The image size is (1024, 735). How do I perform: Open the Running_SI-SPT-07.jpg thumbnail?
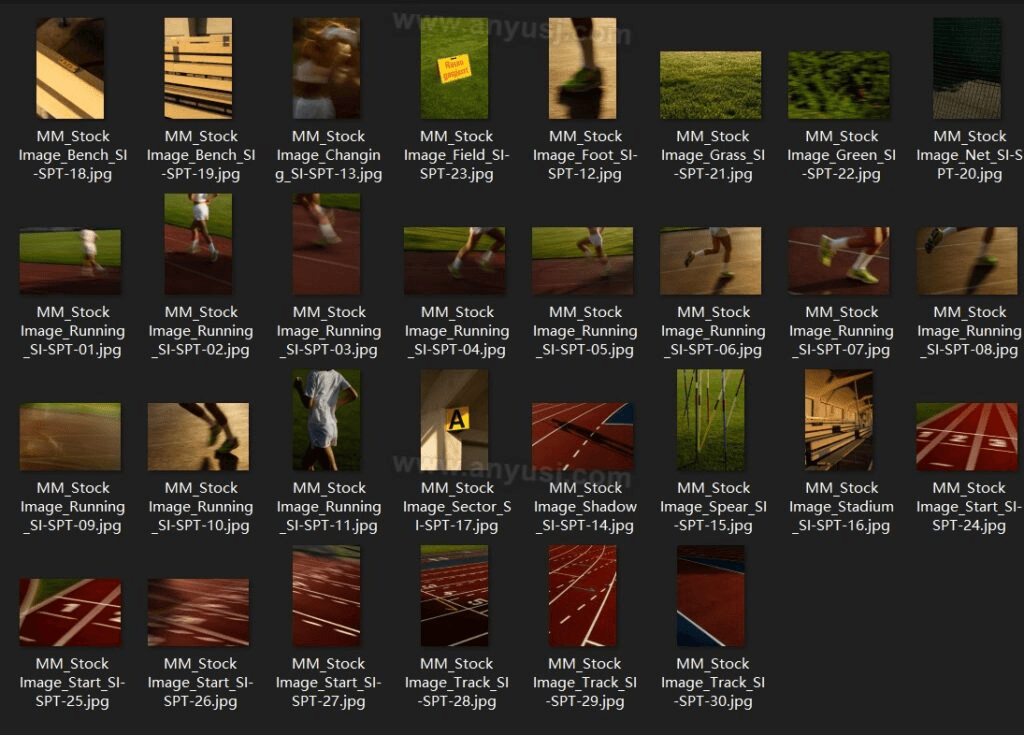click(838, 261)
